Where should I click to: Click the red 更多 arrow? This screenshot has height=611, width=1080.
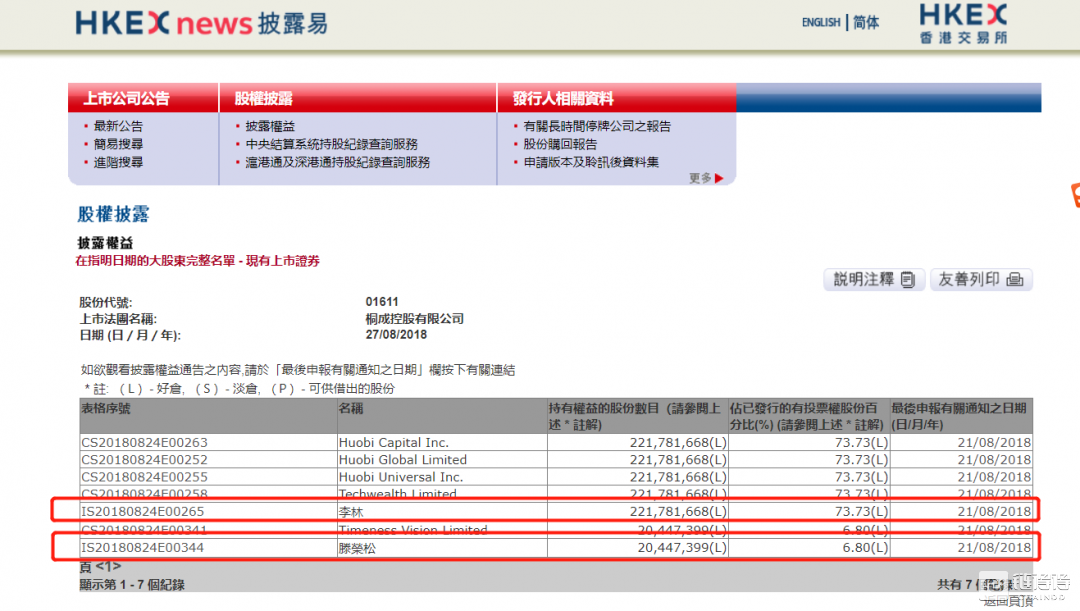pos(719,179)
